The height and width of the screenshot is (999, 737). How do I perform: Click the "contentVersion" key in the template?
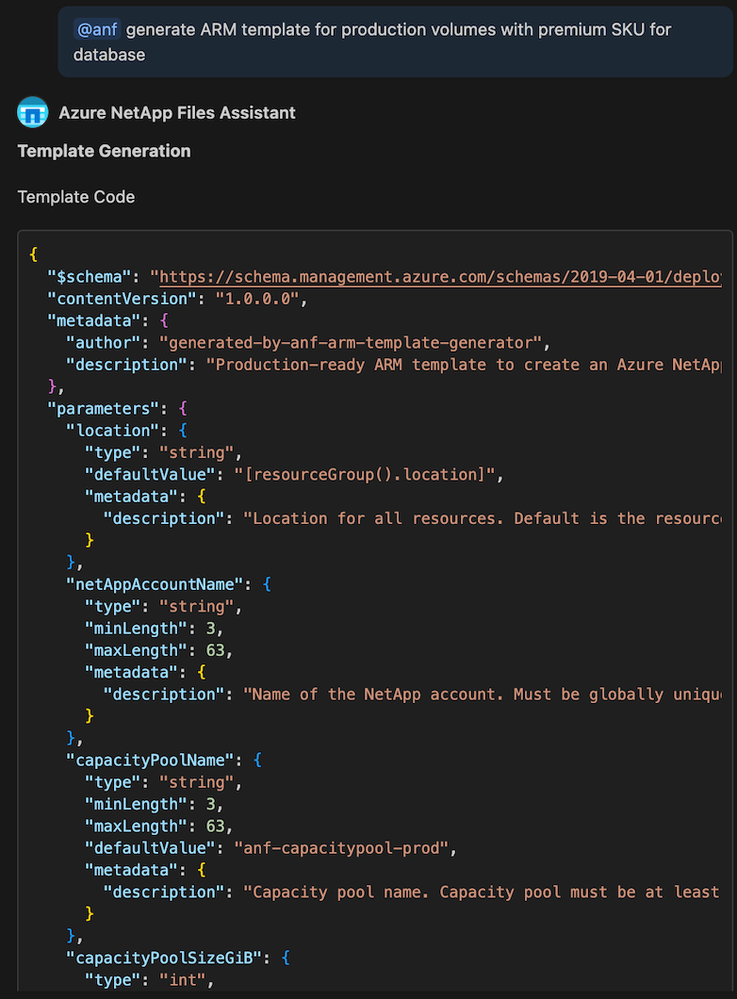117,299
